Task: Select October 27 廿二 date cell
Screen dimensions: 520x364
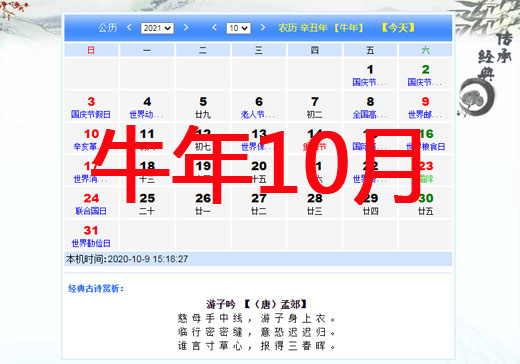Action: pos(259,203)
